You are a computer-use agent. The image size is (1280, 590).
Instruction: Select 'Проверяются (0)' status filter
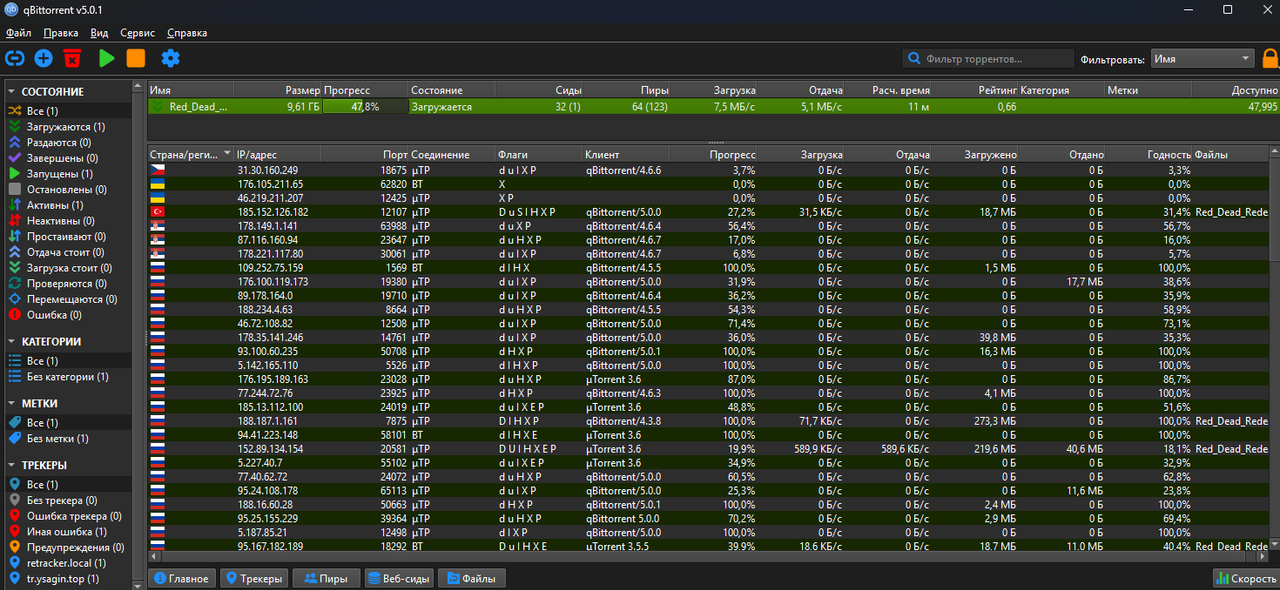pos(68,283)
